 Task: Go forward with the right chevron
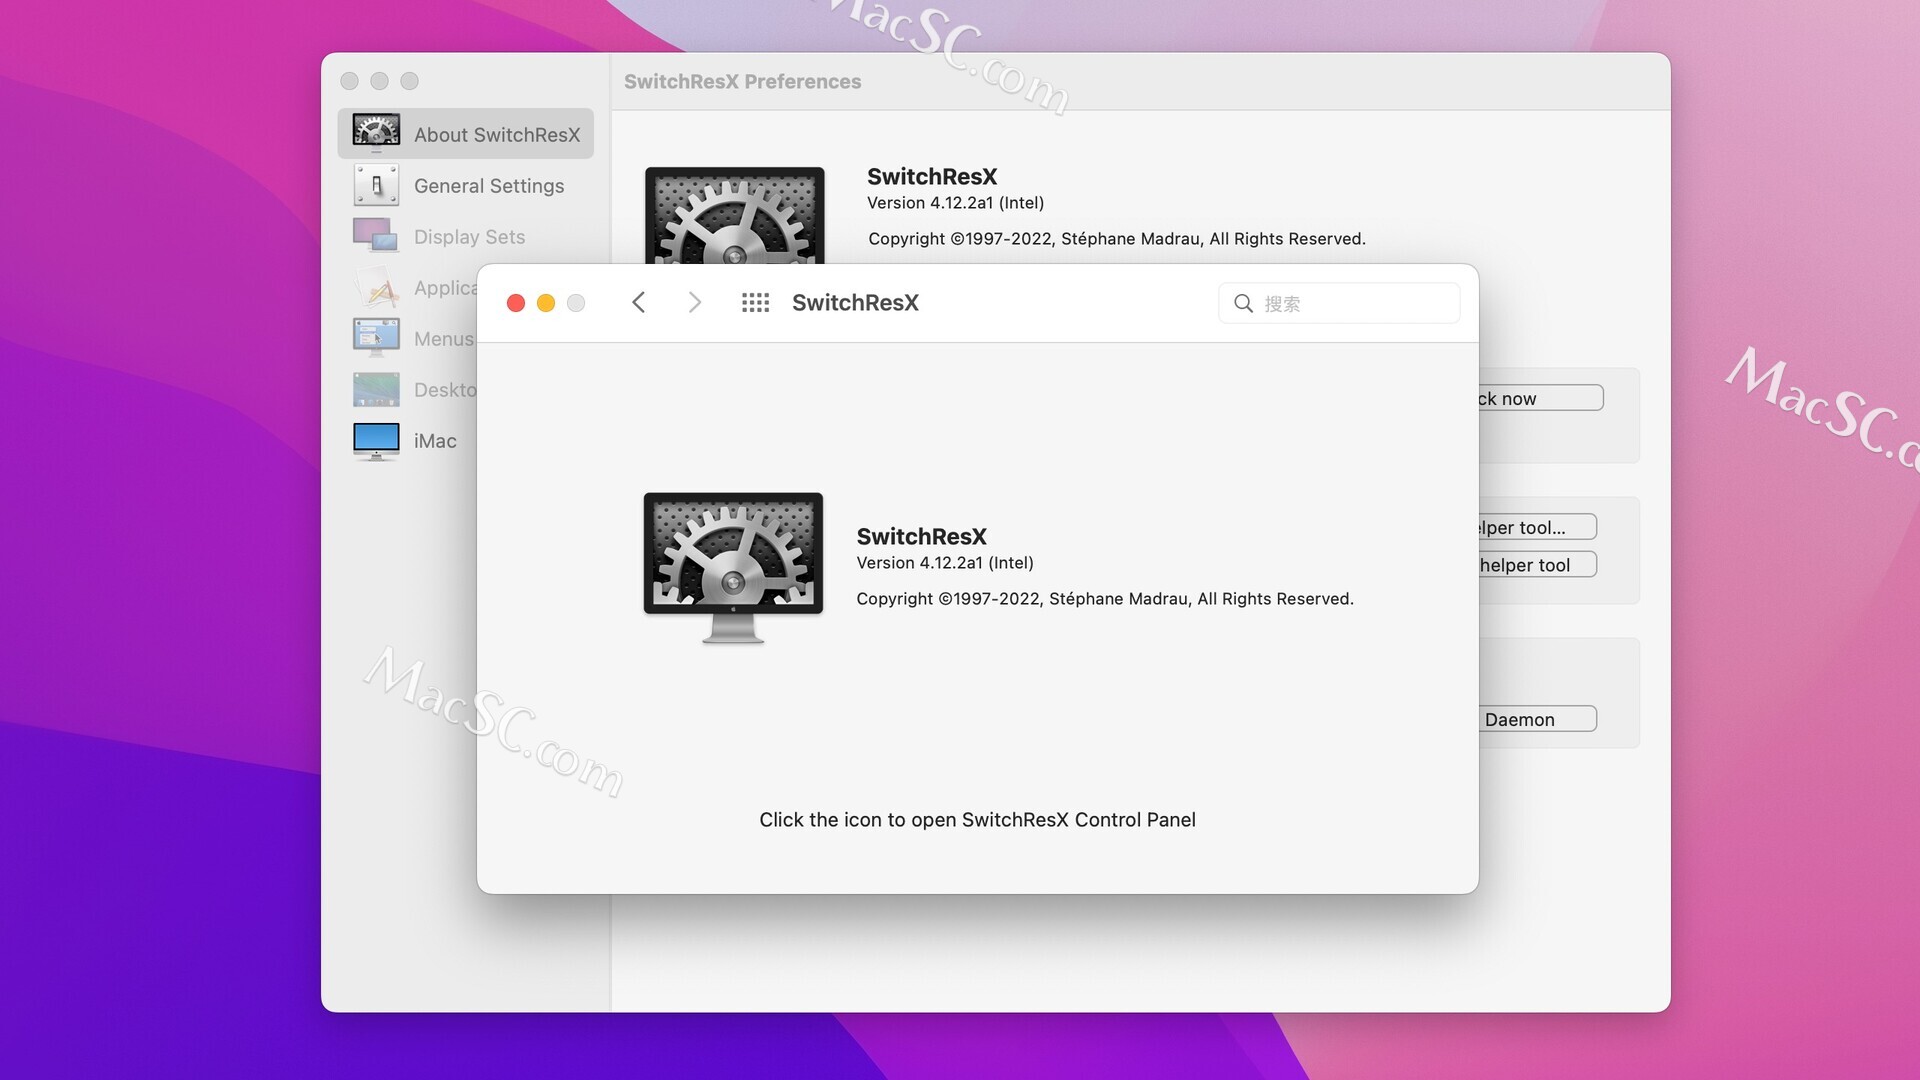(x=695, y=302)
